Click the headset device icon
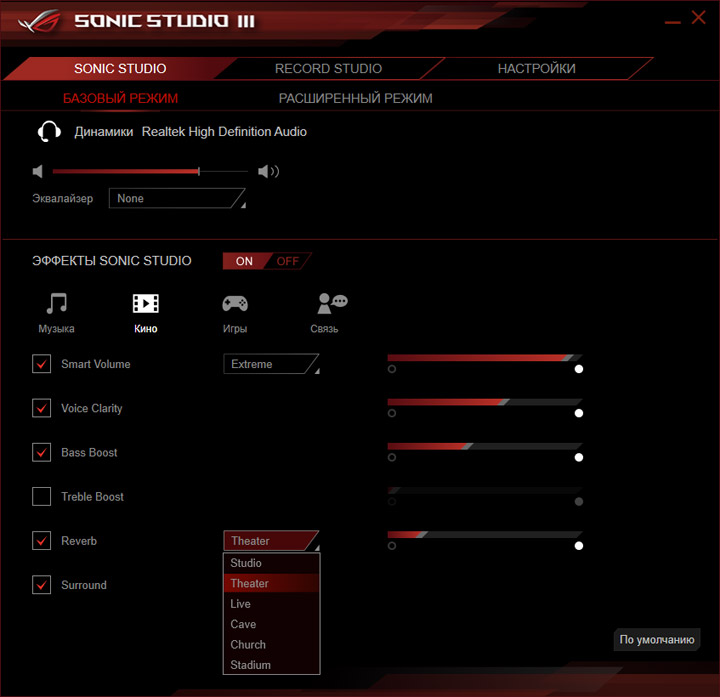 pos(49,132)
